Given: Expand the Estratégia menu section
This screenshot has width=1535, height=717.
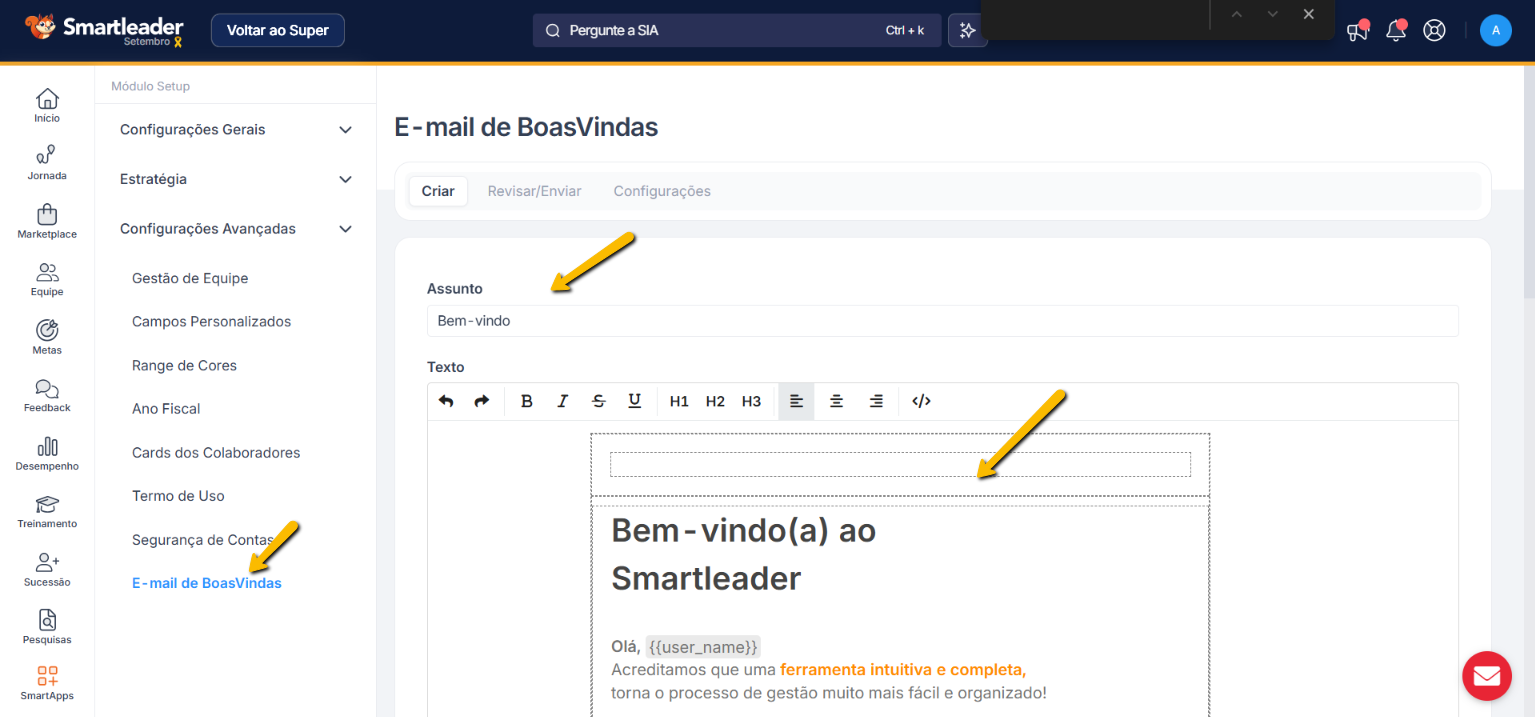Looking at the screenshot, I should coord(236,180).
